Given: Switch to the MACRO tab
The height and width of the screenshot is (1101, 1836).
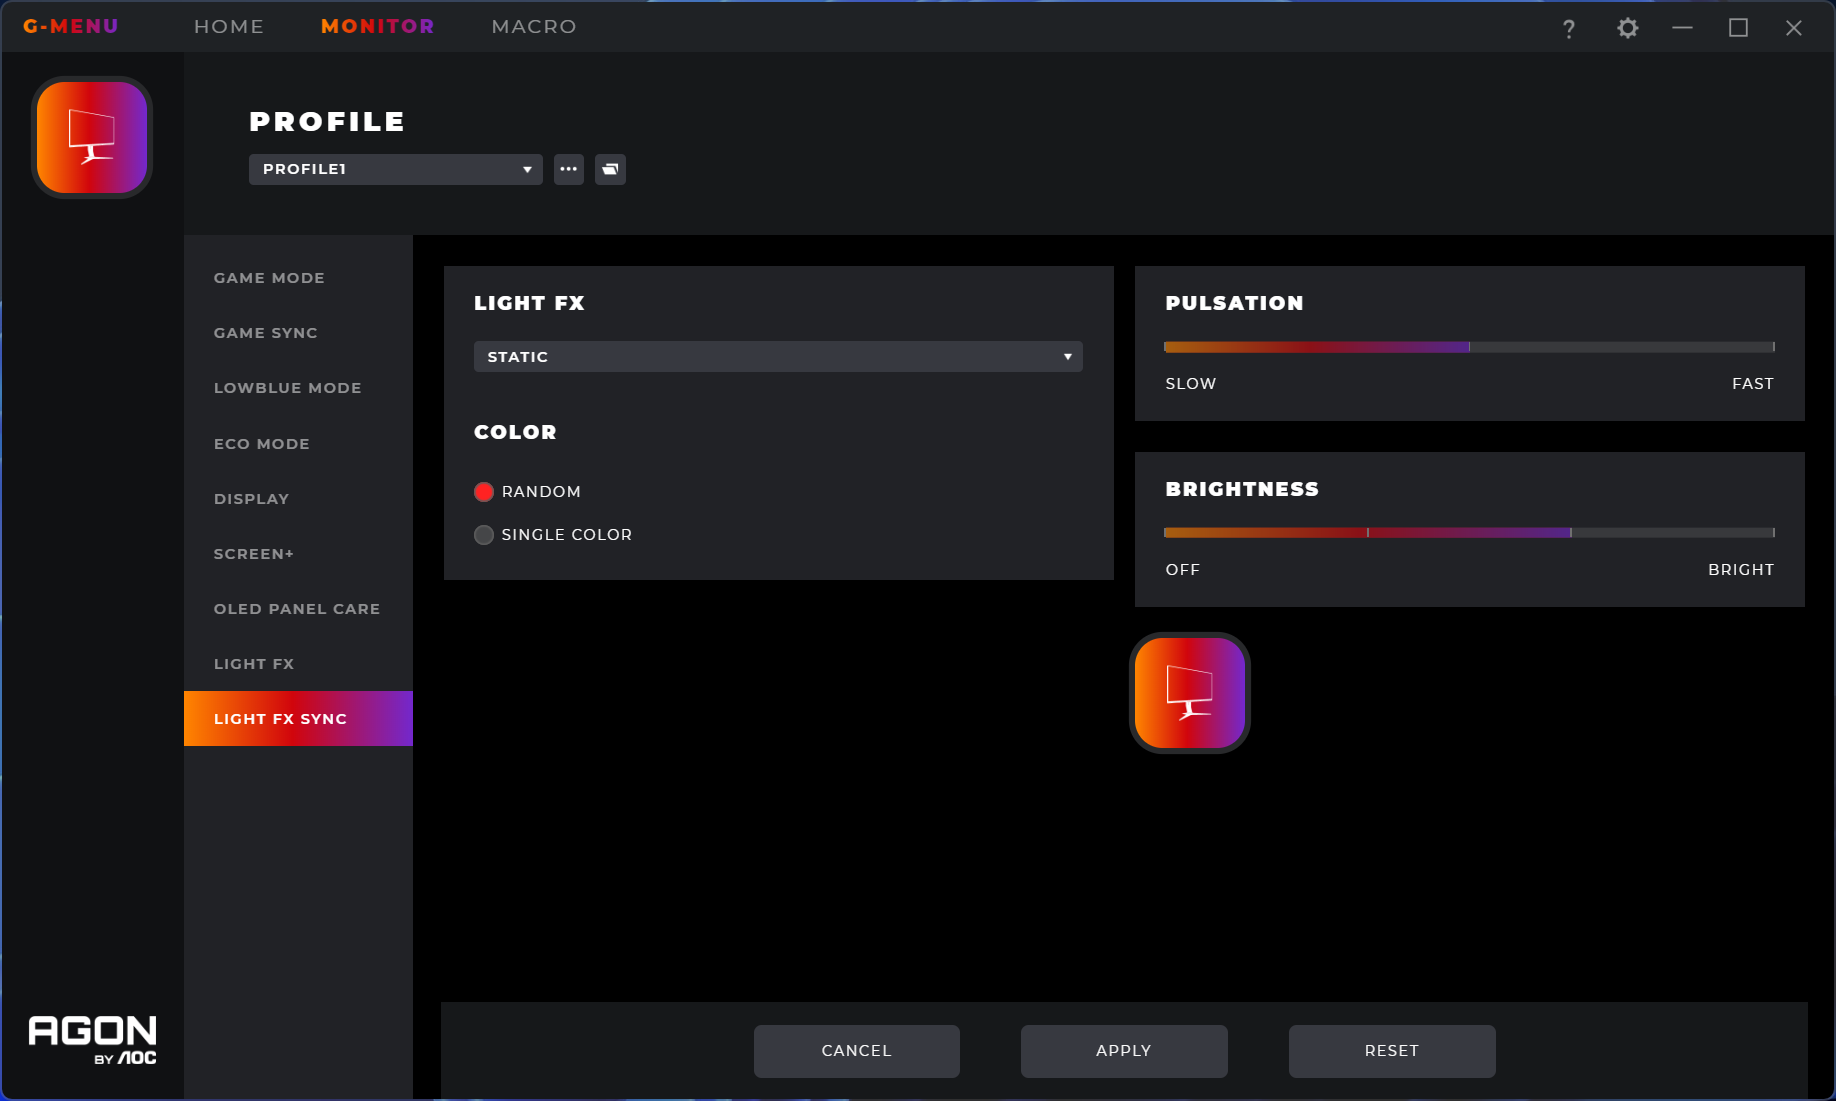Looking at the screenshot, I should (x=534, y=26).
